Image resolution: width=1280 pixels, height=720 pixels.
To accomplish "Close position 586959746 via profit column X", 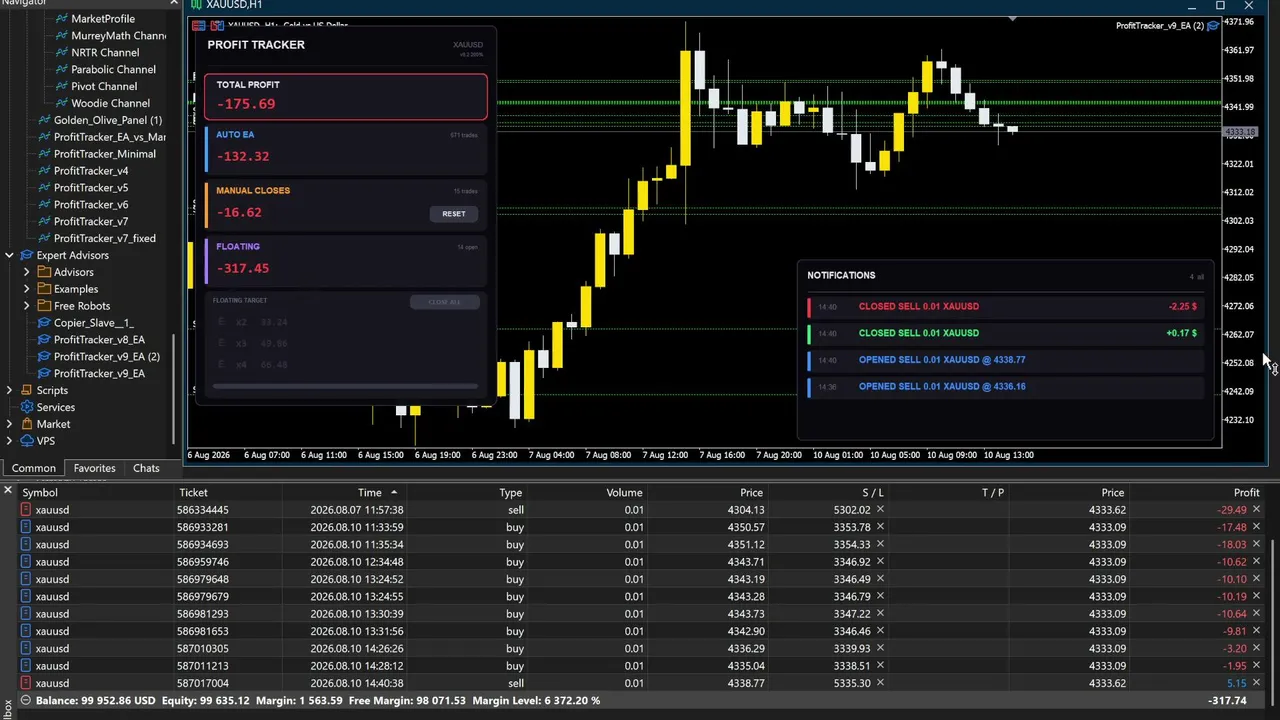I will [x=1256, y=562].
